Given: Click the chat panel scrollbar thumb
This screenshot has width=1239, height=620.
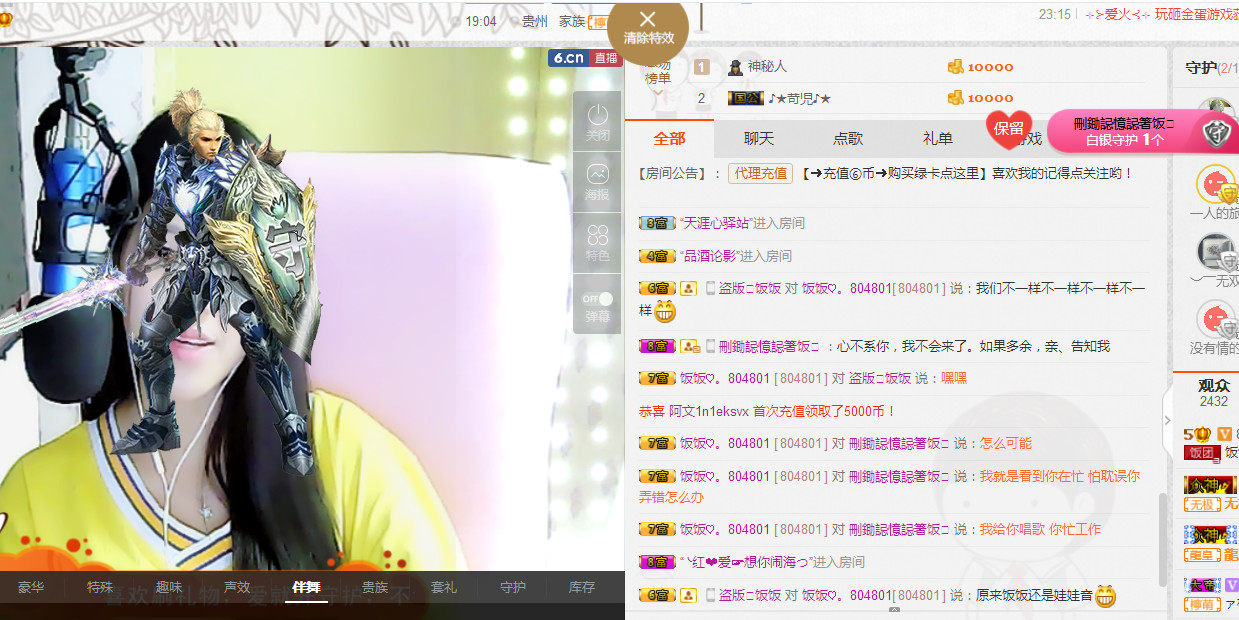Looking at the screenshot, I should (x=1161, y=540).
